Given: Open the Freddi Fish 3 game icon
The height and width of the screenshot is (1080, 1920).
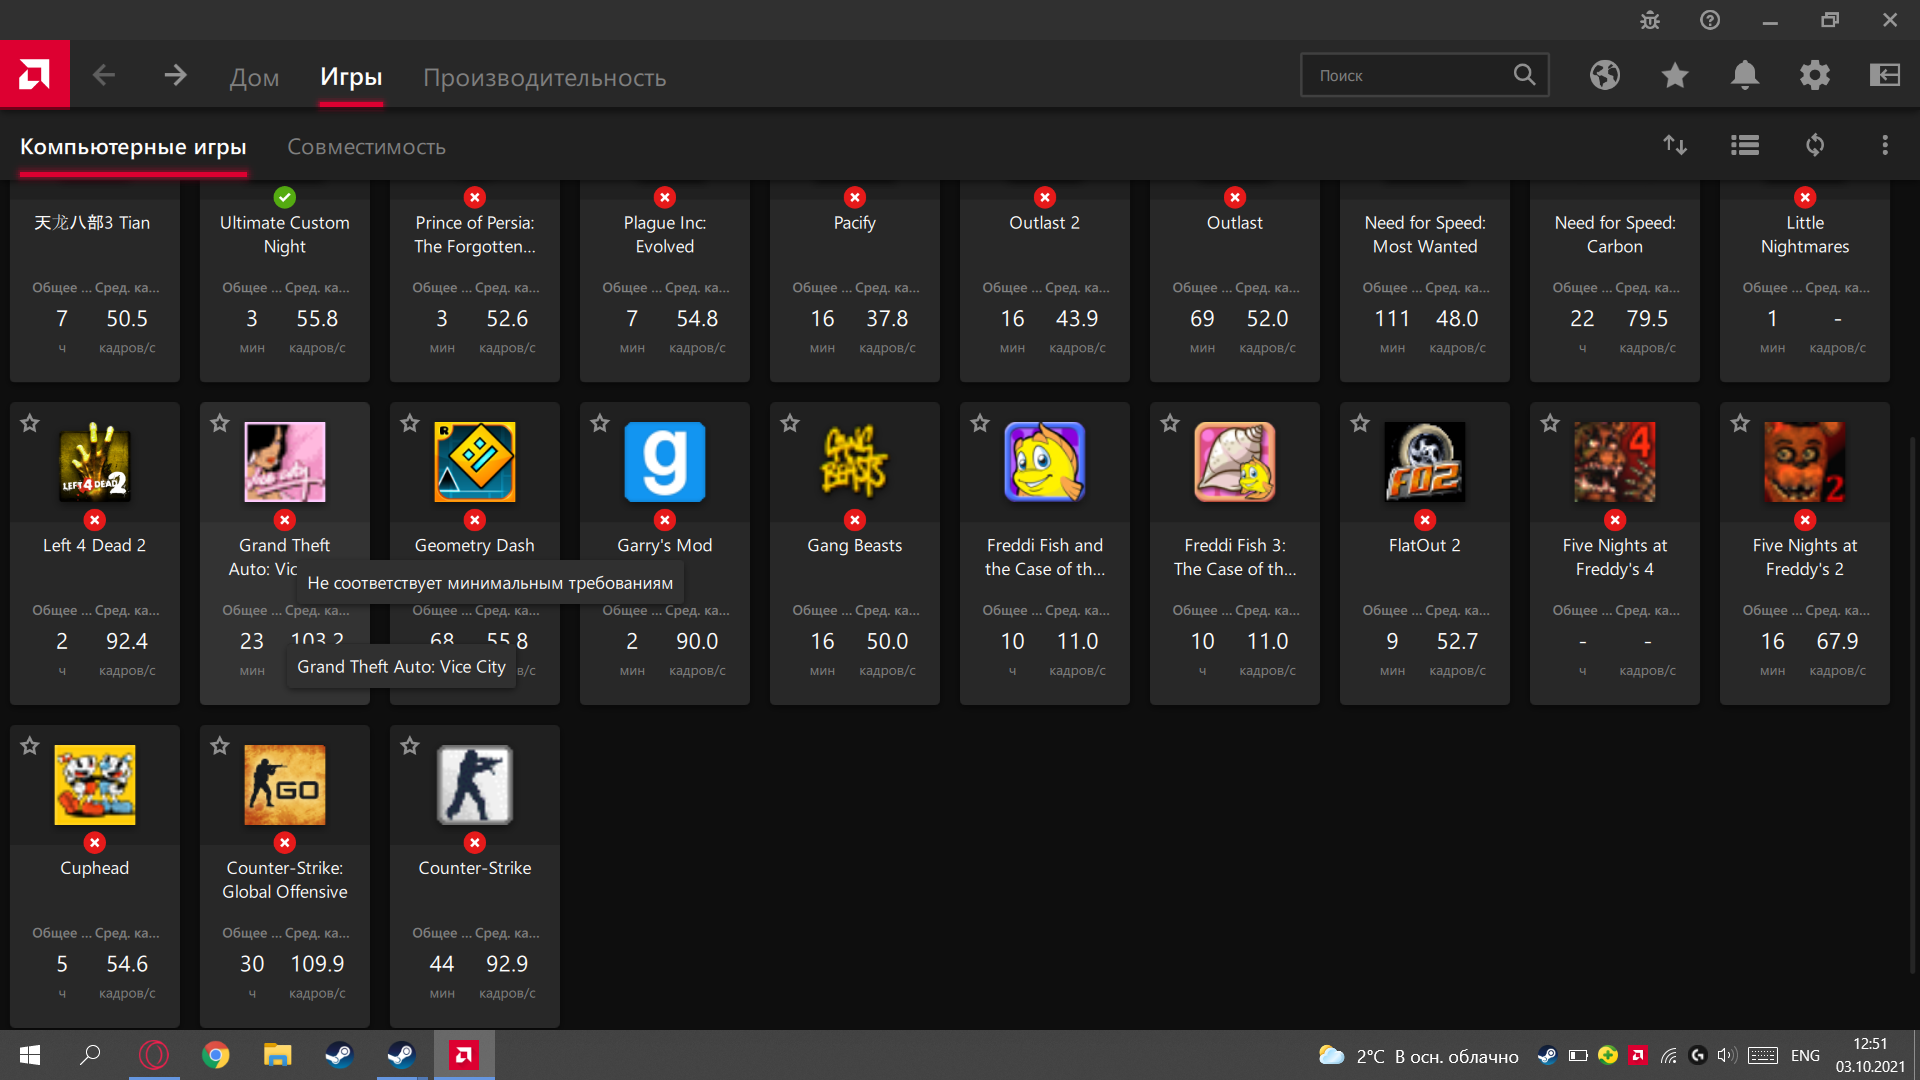Looking at the screenshot, I should [1235, 462].
